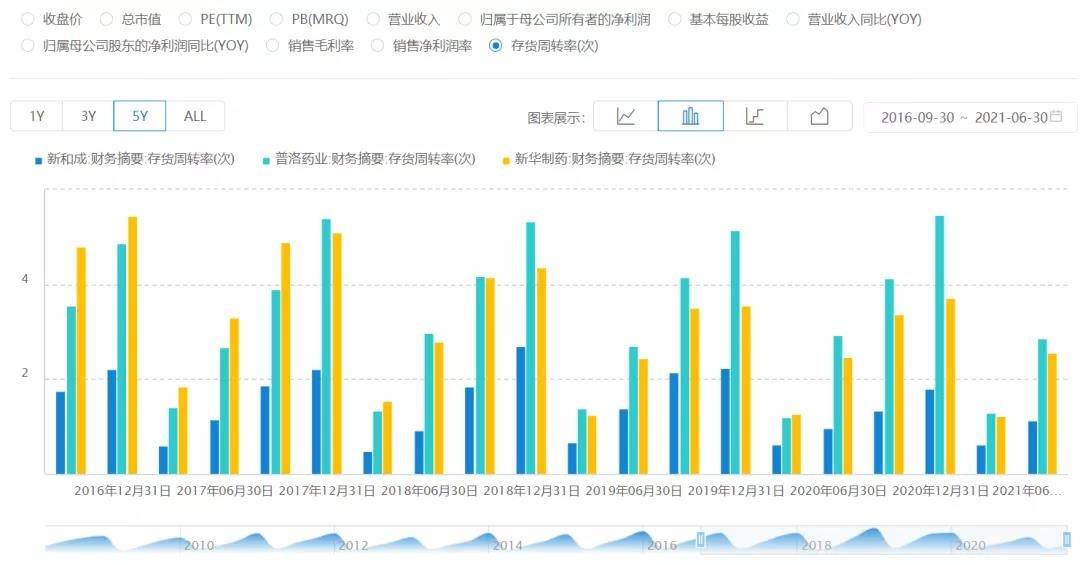Toggle 新和成 legend blue swatch
1080x565 pixels.
pos(39,161)
